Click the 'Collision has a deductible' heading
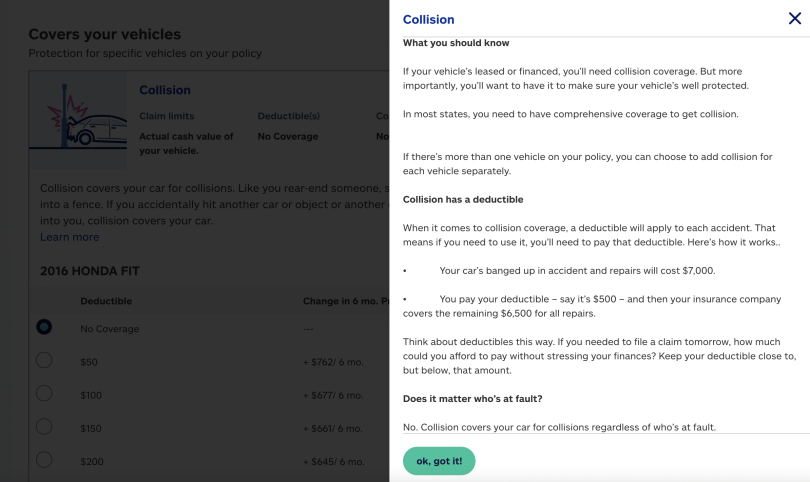The width and height of the screenshot is (810, 482). [463, 199]
